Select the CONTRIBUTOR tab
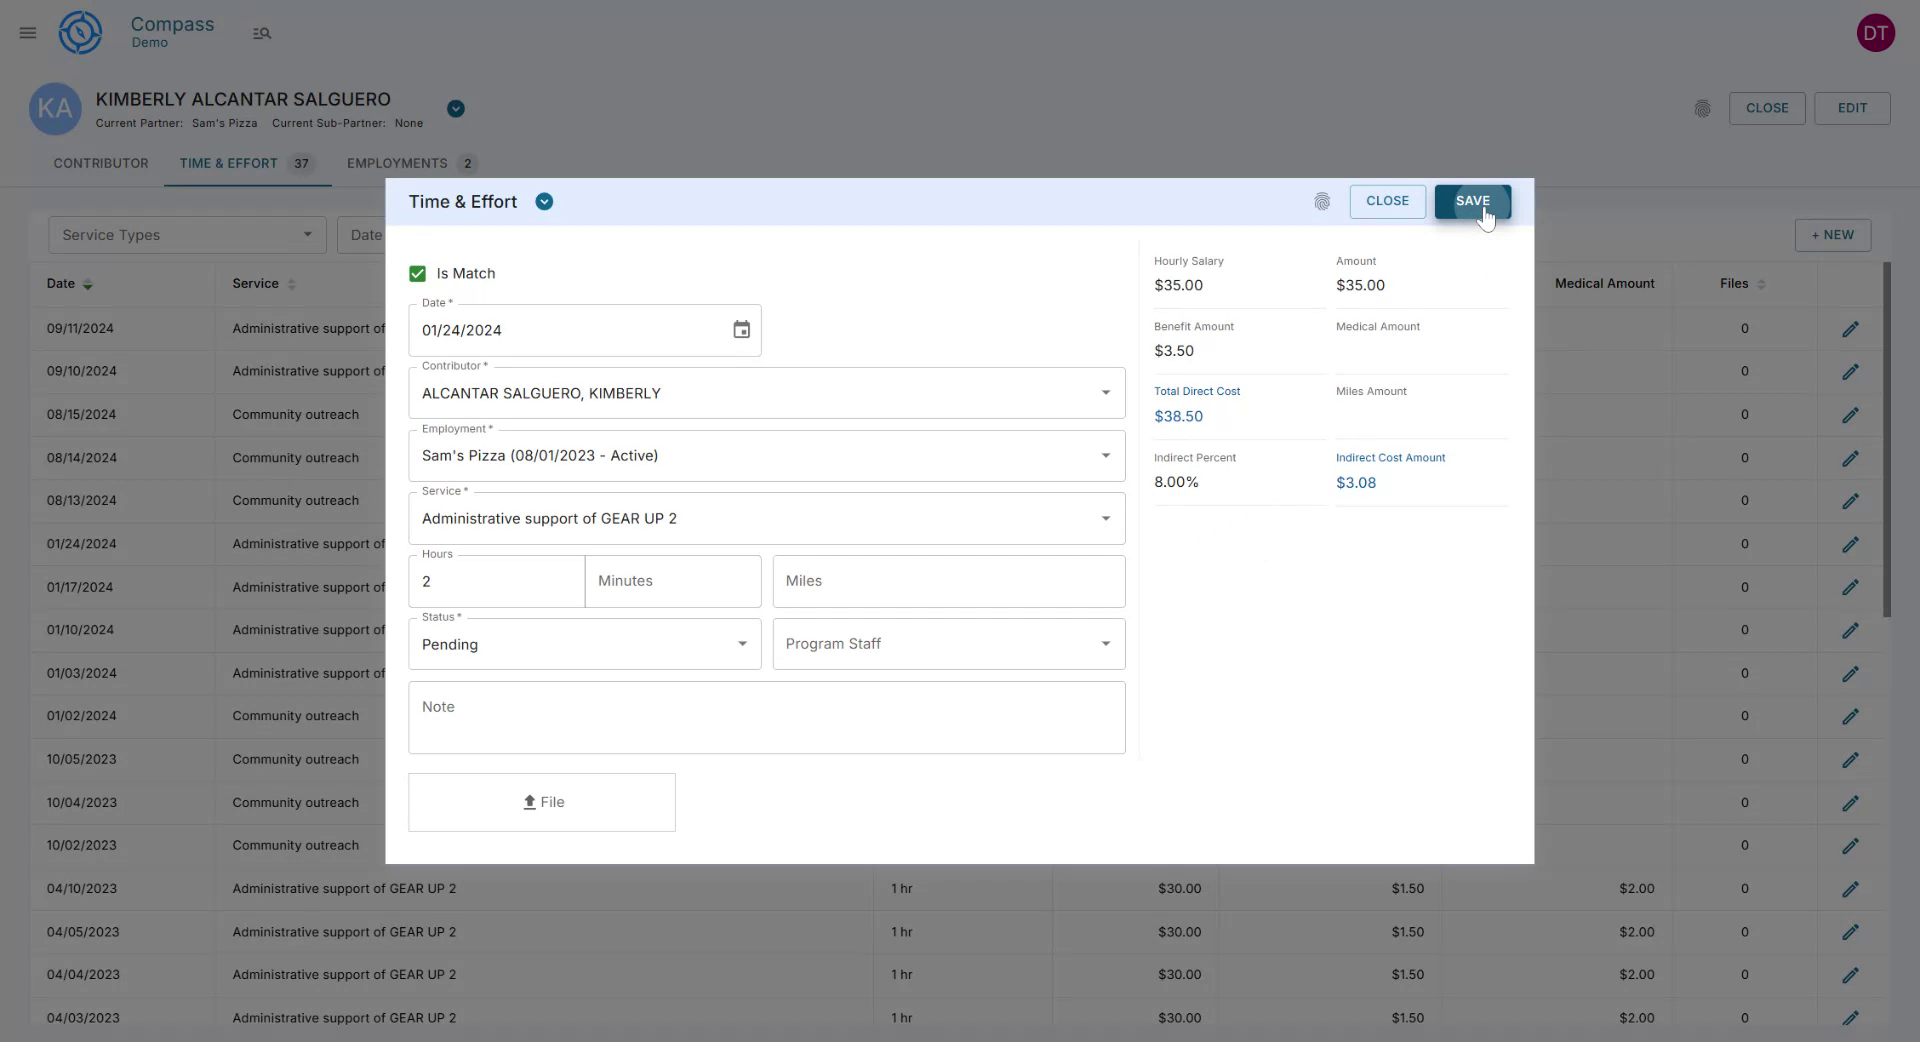Image resolution: width=1920 pixels, height=1042 pixels. 101,163
